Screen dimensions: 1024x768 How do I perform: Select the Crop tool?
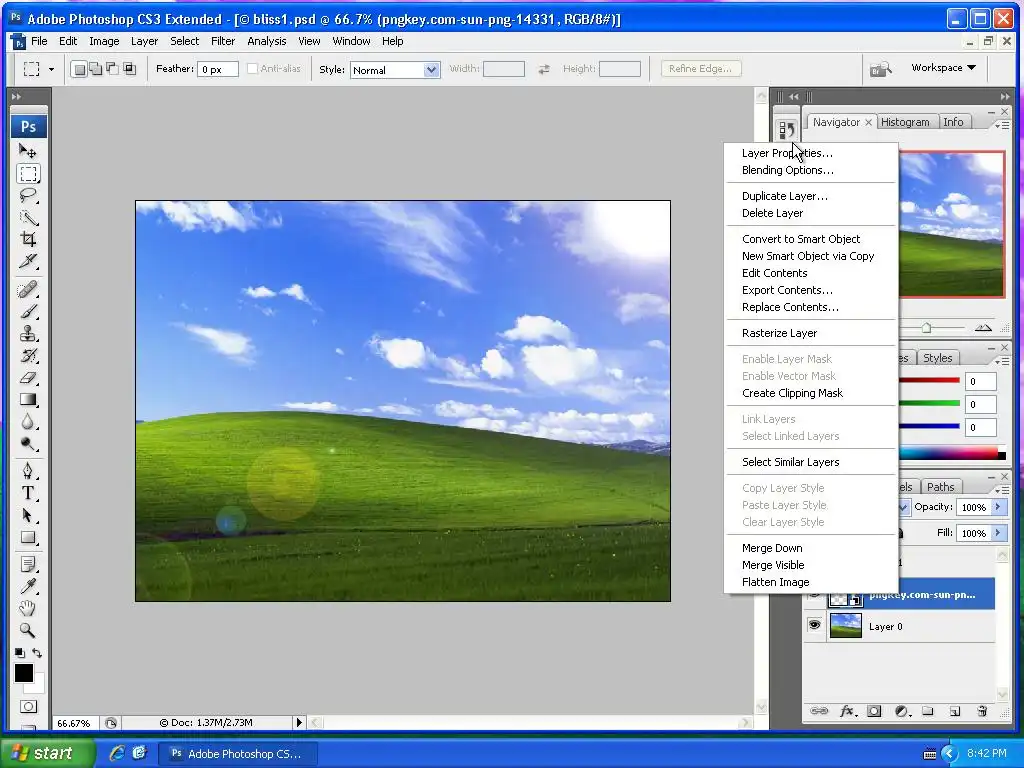(x=28, y=239)
